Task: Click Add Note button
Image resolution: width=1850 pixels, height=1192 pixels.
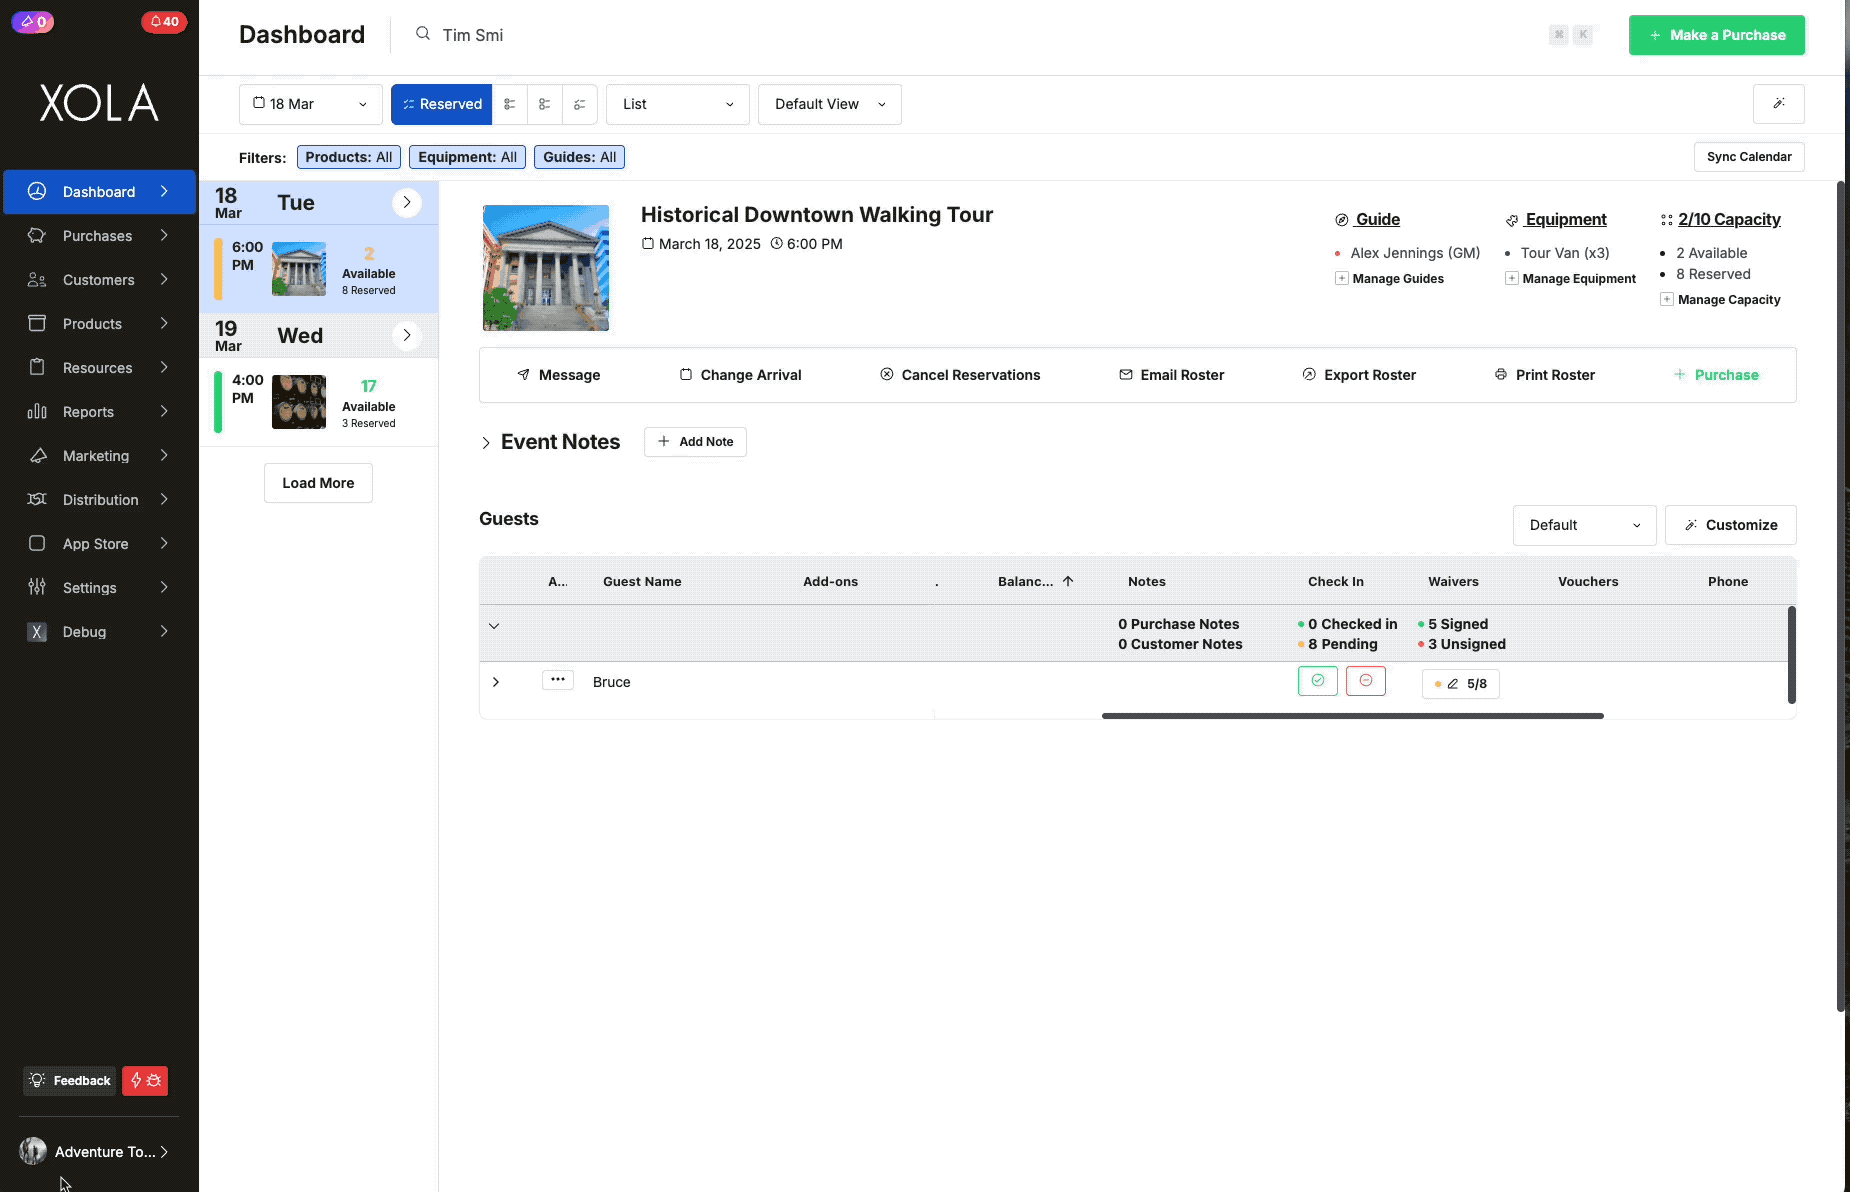Action: 695,442
